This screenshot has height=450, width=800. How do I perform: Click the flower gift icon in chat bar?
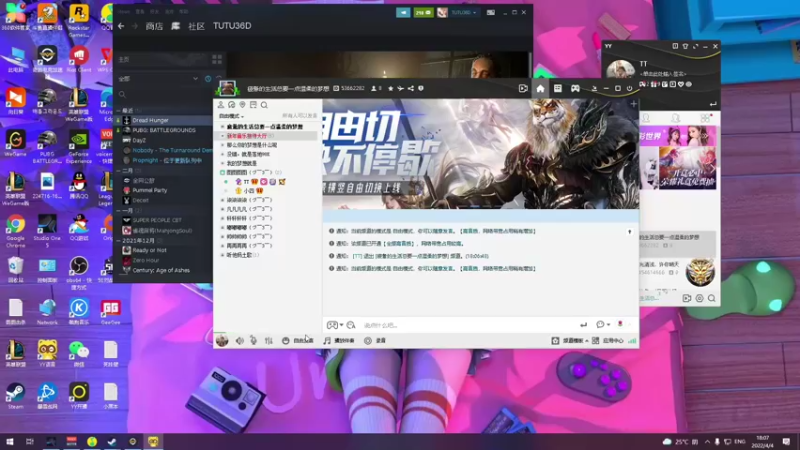[x=620, y=324]
